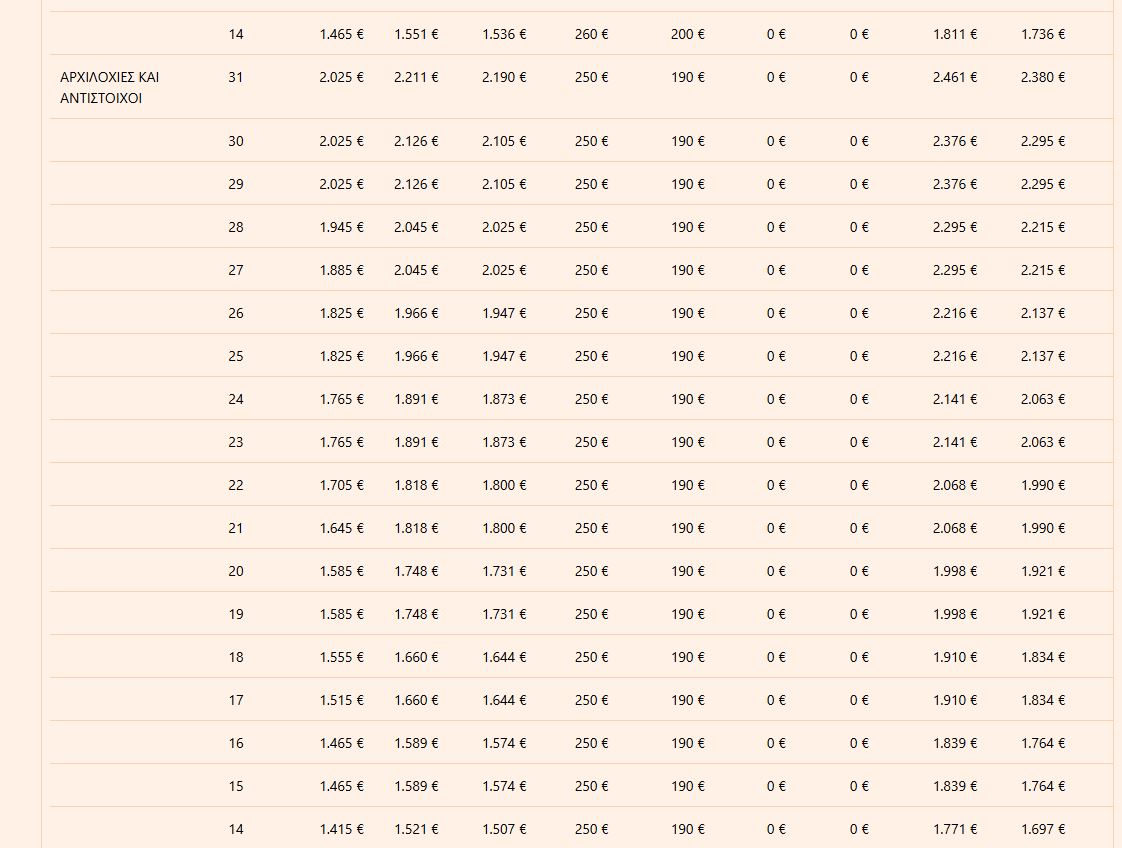Click the 1.515 € cell in row 17
Image resolution: width=1122 pixels, height=848 pixels.
pos(341,700)
